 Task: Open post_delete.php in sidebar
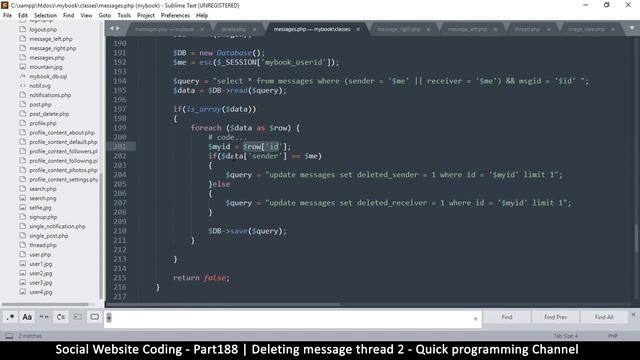[x=49, y=114]
